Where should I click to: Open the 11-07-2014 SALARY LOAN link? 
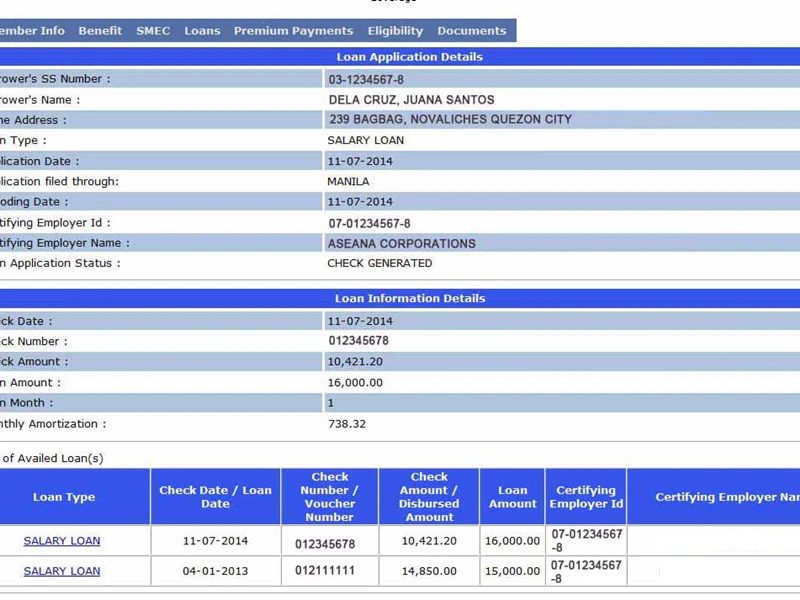coord(62,541)
